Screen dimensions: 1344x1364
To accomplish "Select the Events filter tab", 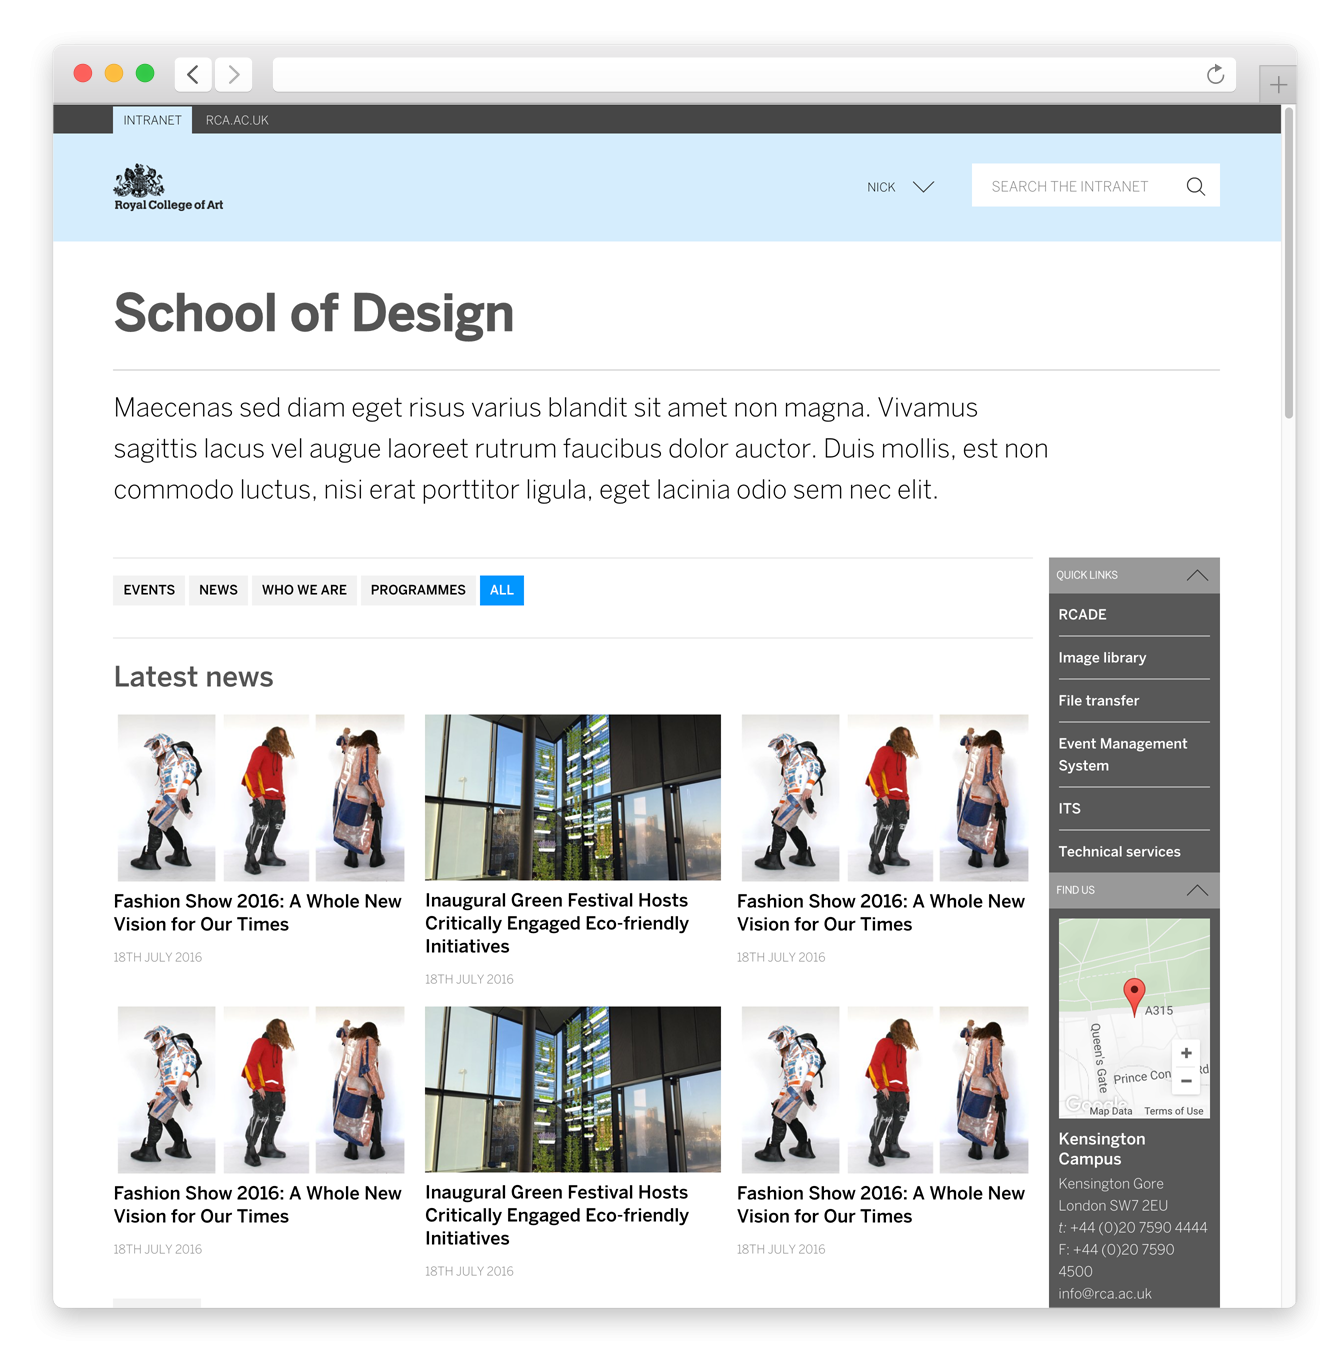I will (x=149, y=590).
